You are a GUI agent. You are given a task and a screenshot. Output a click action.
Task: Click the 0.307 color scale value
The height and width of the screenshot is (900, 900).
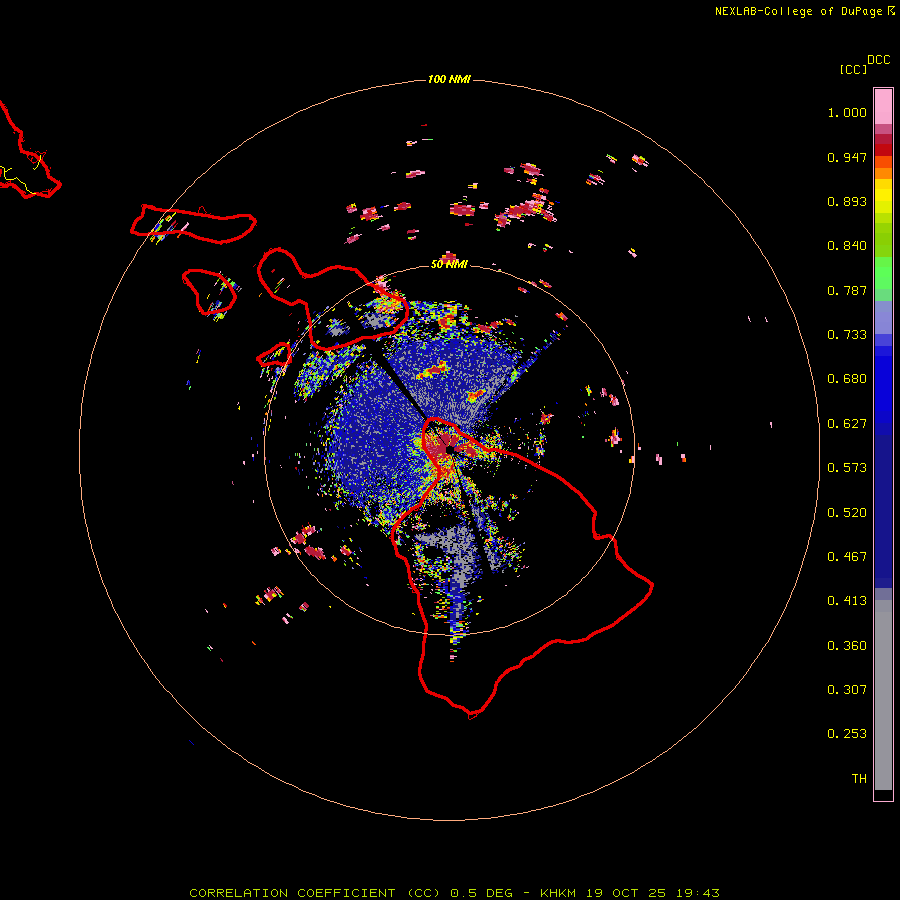click(x=847, y=690)
